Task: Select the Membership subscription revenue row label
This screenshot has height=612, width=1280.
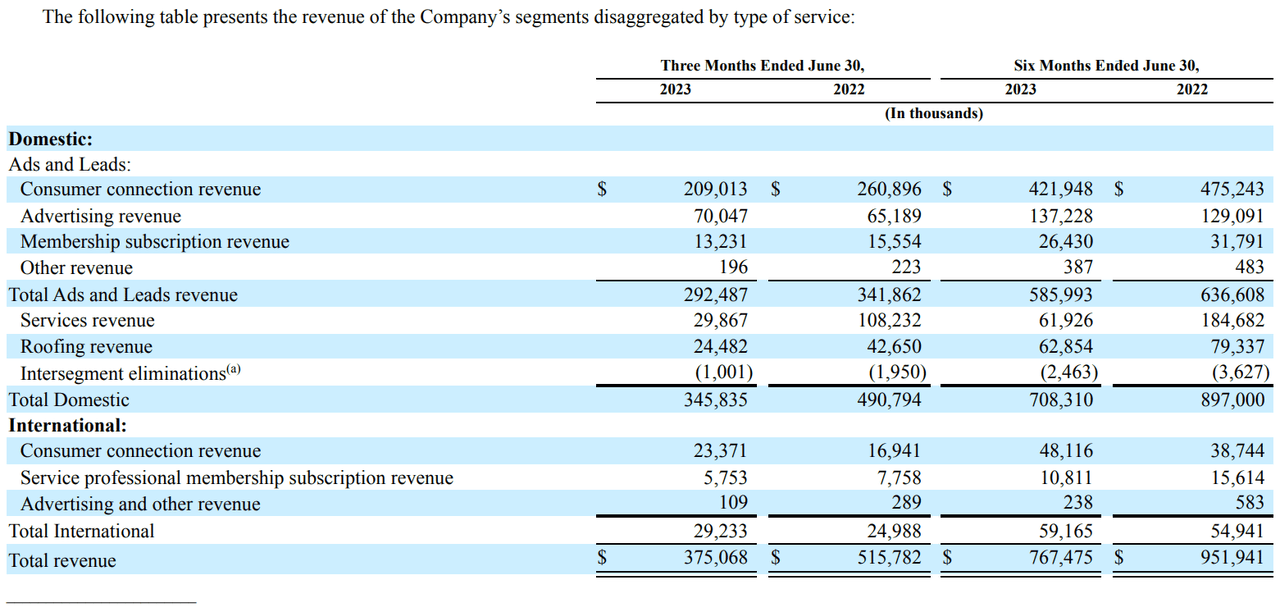Action: coord(154,242)
